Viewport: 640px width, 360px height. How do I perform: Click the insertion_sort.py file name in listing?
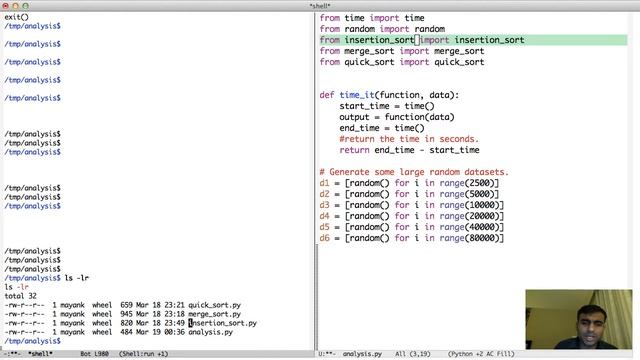[222, 323]
